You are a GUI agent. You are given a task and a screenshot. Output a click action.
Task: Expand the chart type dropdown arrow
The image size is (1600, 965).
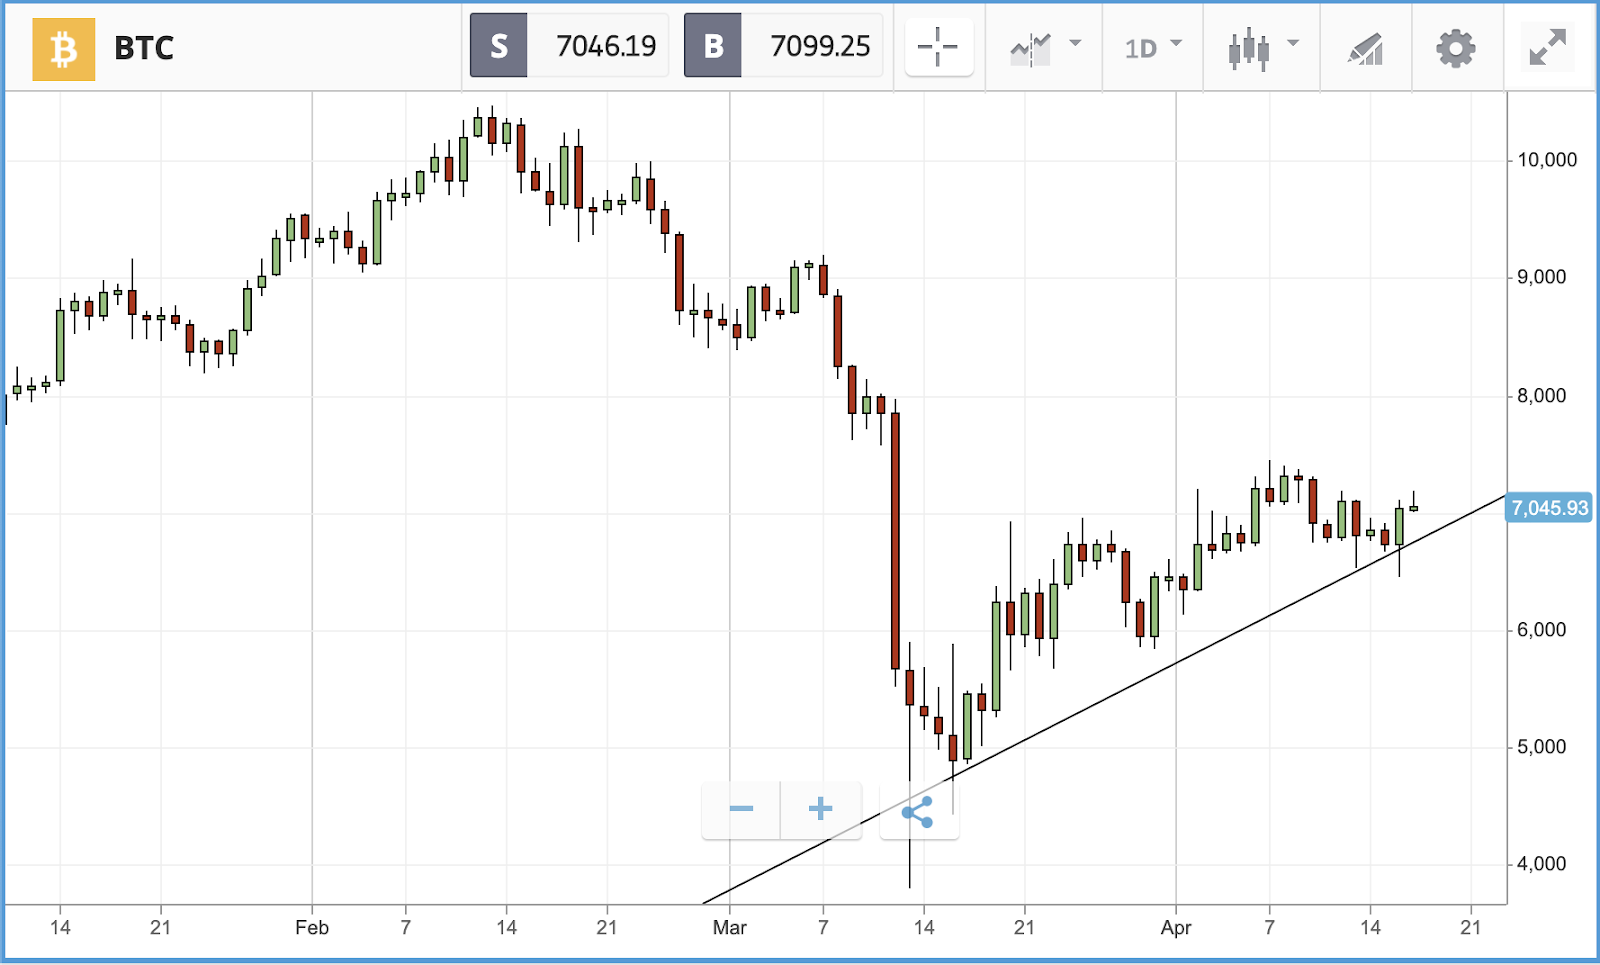point(1293,43)
